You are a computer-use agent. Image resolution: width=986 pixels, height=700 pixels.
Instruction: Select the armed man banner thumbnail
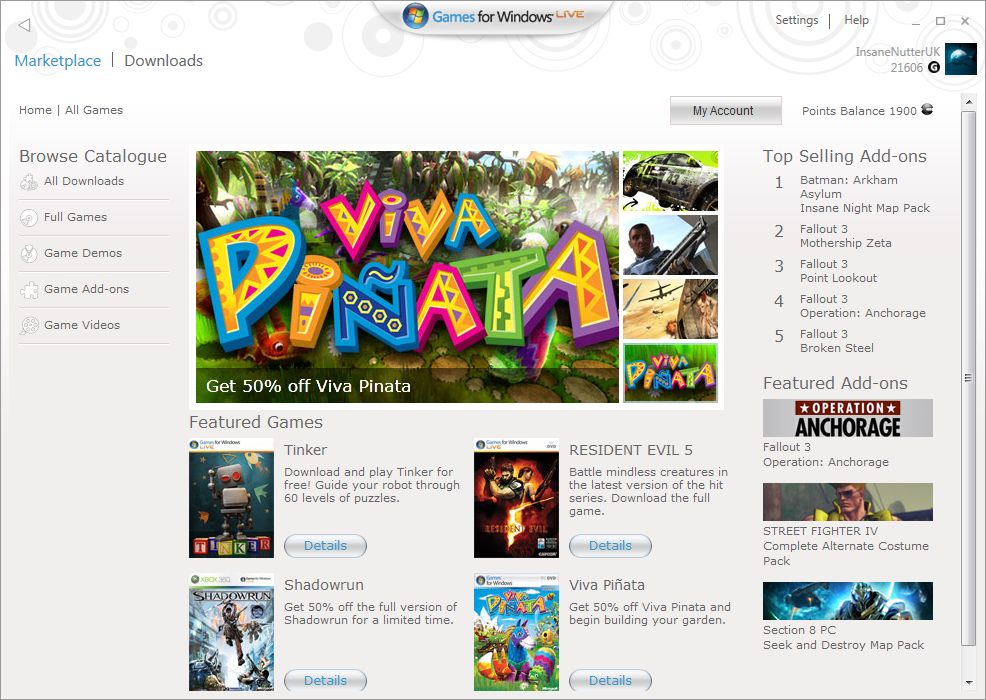(x=670, y=245)
